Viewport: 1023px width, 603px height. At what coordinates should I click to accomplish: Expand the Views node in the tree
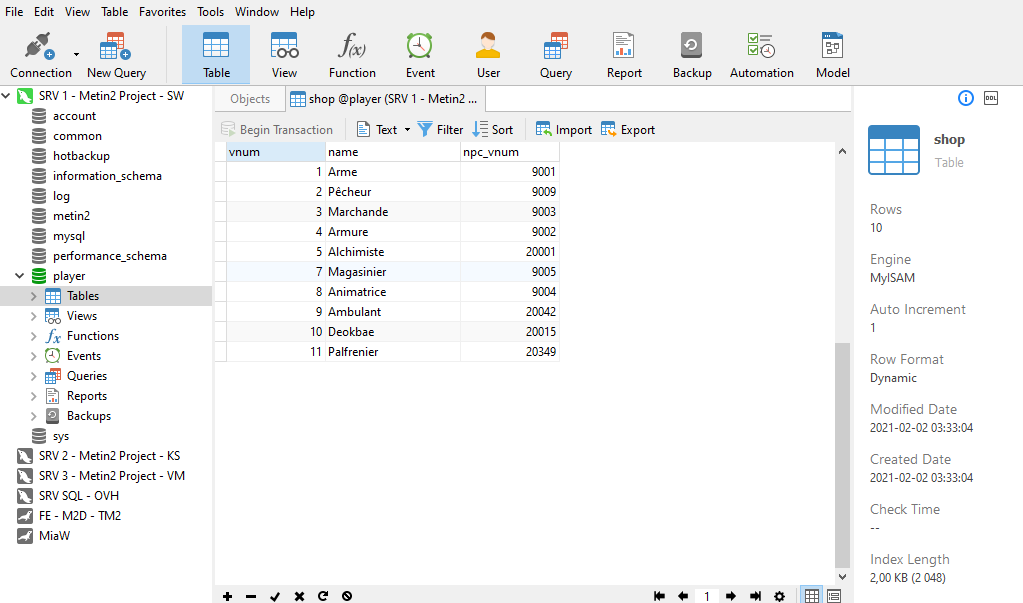pos(34,316)
